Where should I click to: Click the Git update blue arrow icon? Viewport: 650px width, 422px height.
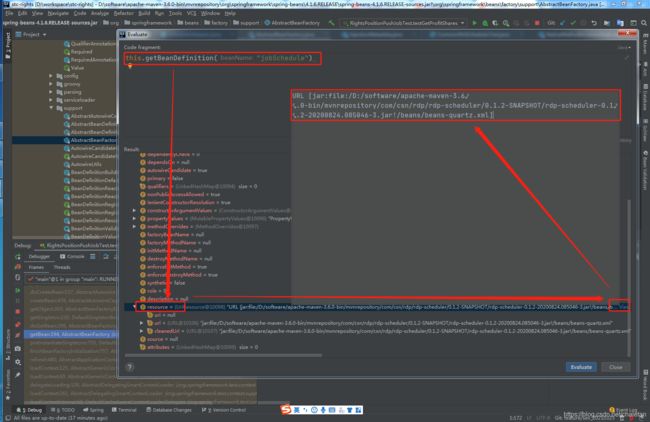pyautogui.click(x=563, y=23)
